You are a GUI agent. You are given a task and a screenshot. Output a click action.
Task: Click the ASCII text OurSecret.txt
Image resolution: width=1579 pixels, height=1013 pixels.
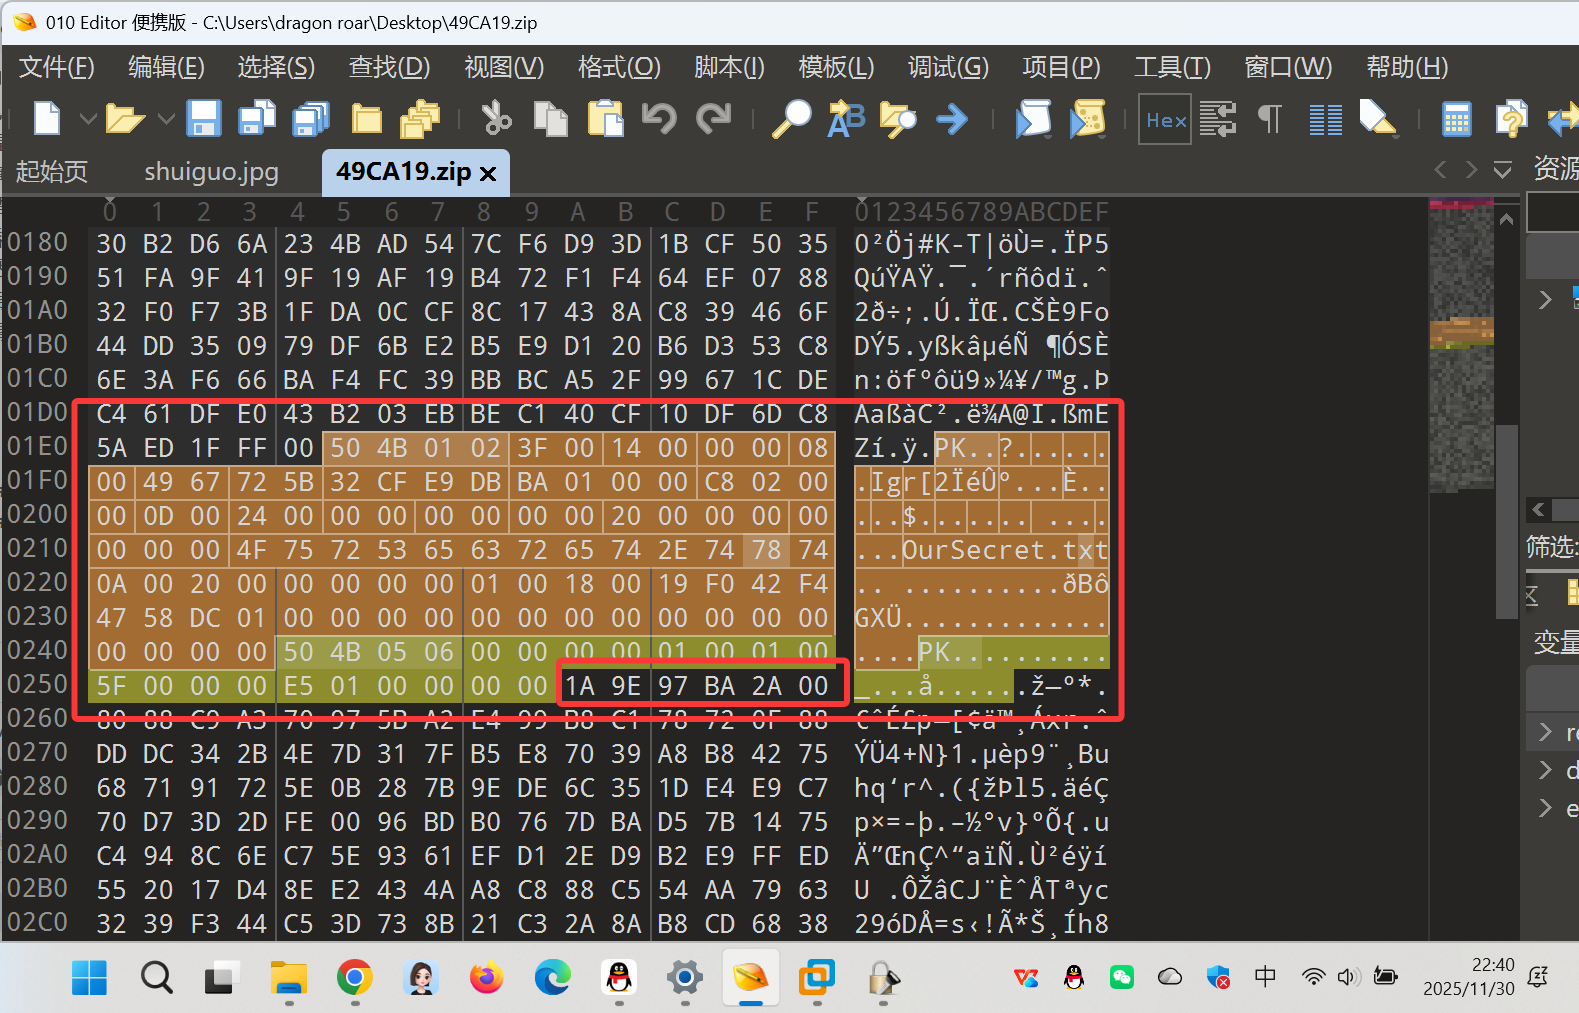click(1005, 550)
